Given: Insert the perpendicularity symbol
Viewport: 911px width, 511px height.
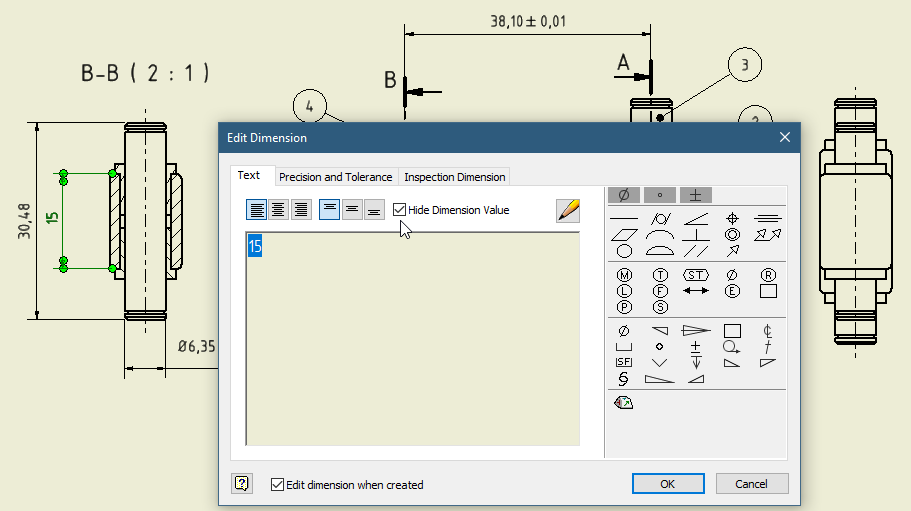Looking at the screenshot, I should pos(696,235).
